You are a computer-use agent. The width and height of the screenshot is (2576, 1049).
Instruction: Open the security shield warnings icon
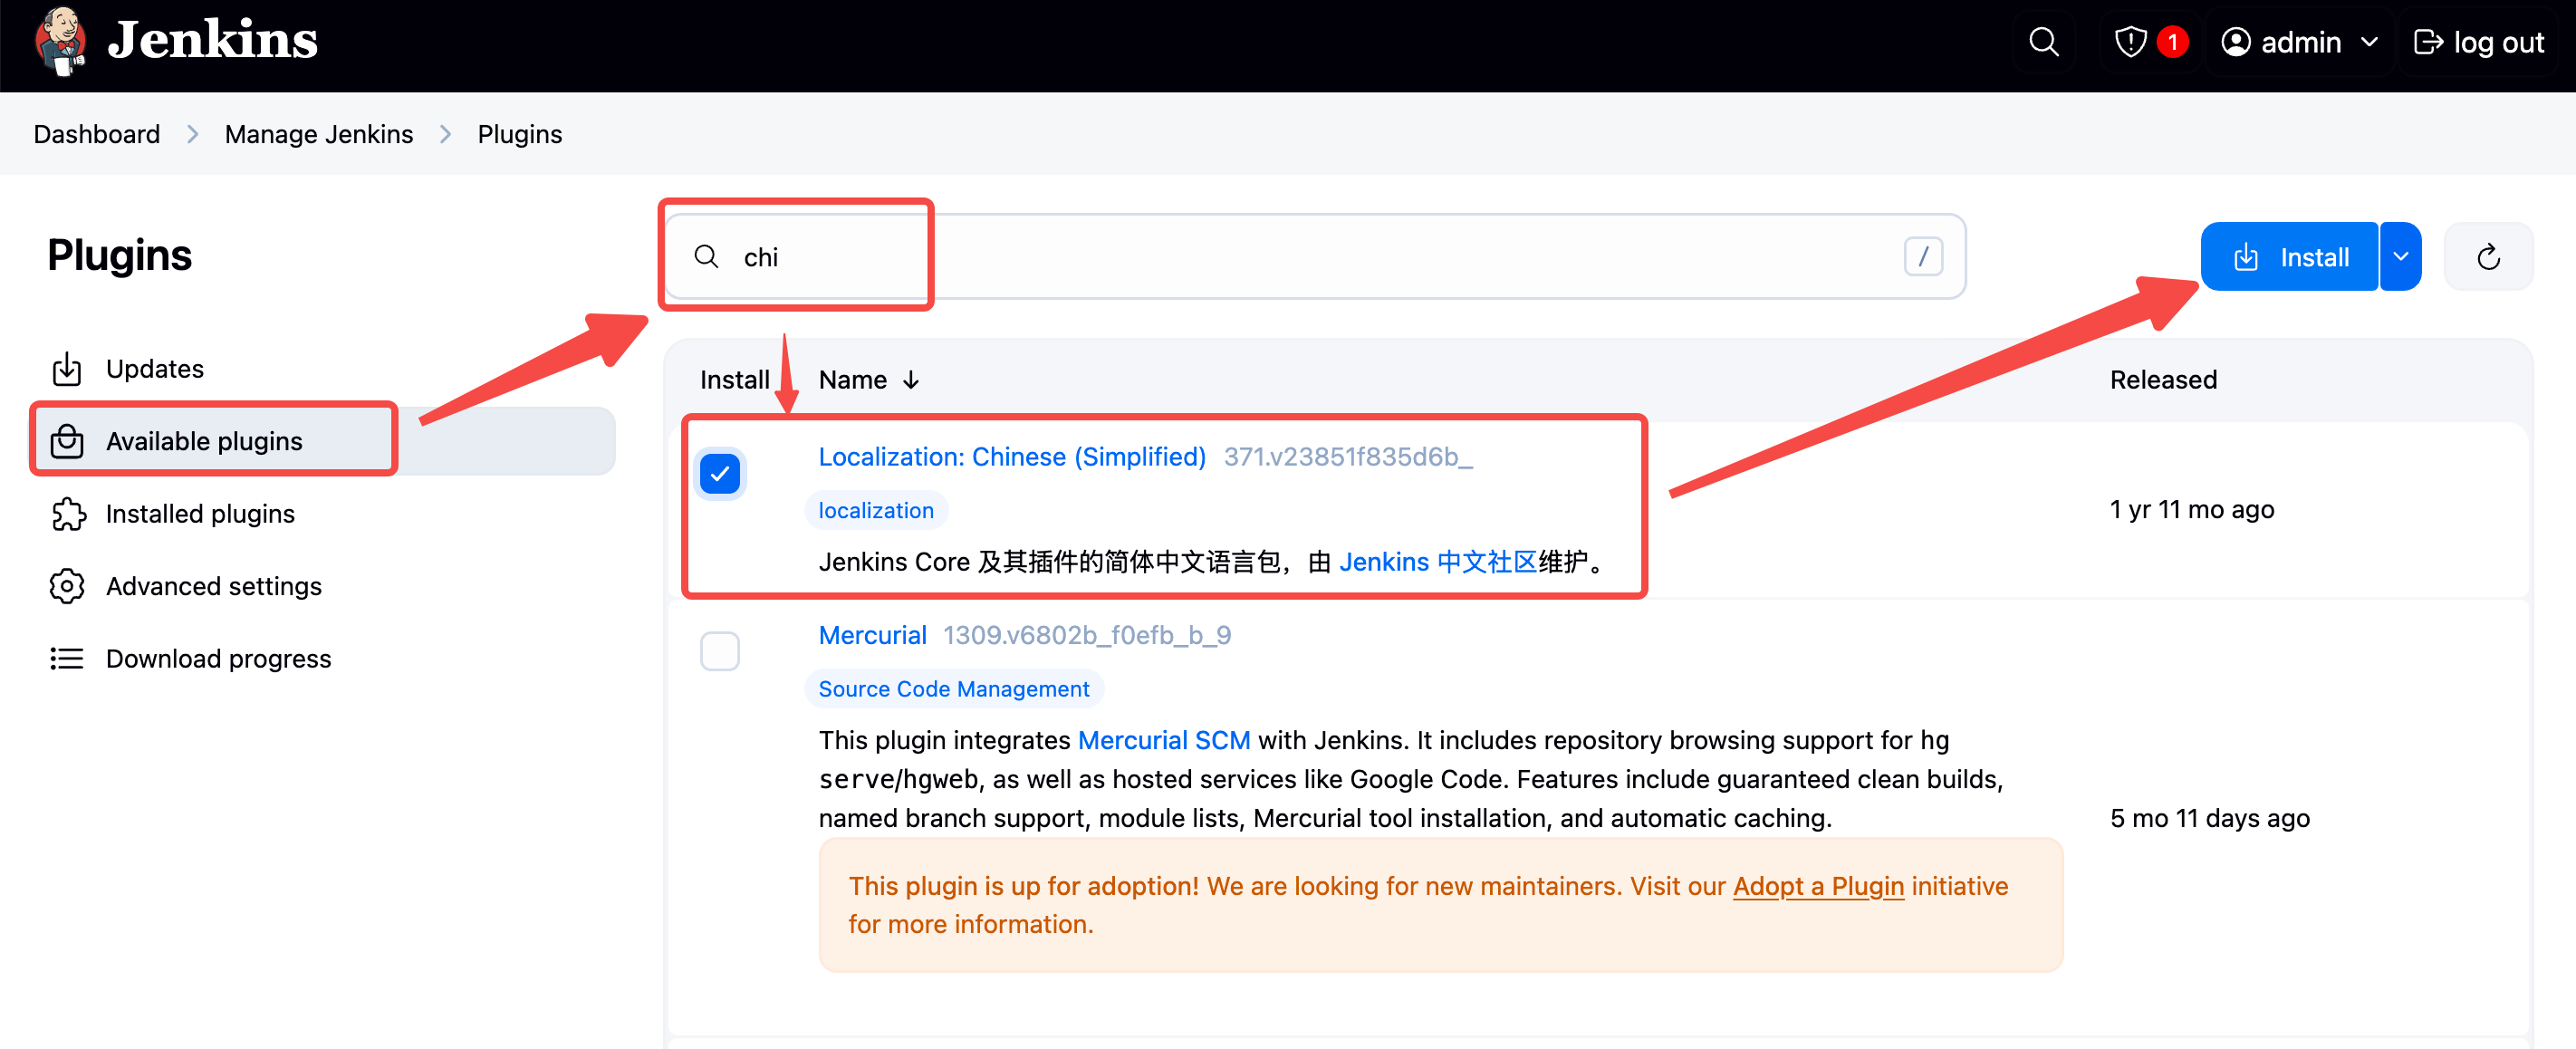[x=2130, y=42]
